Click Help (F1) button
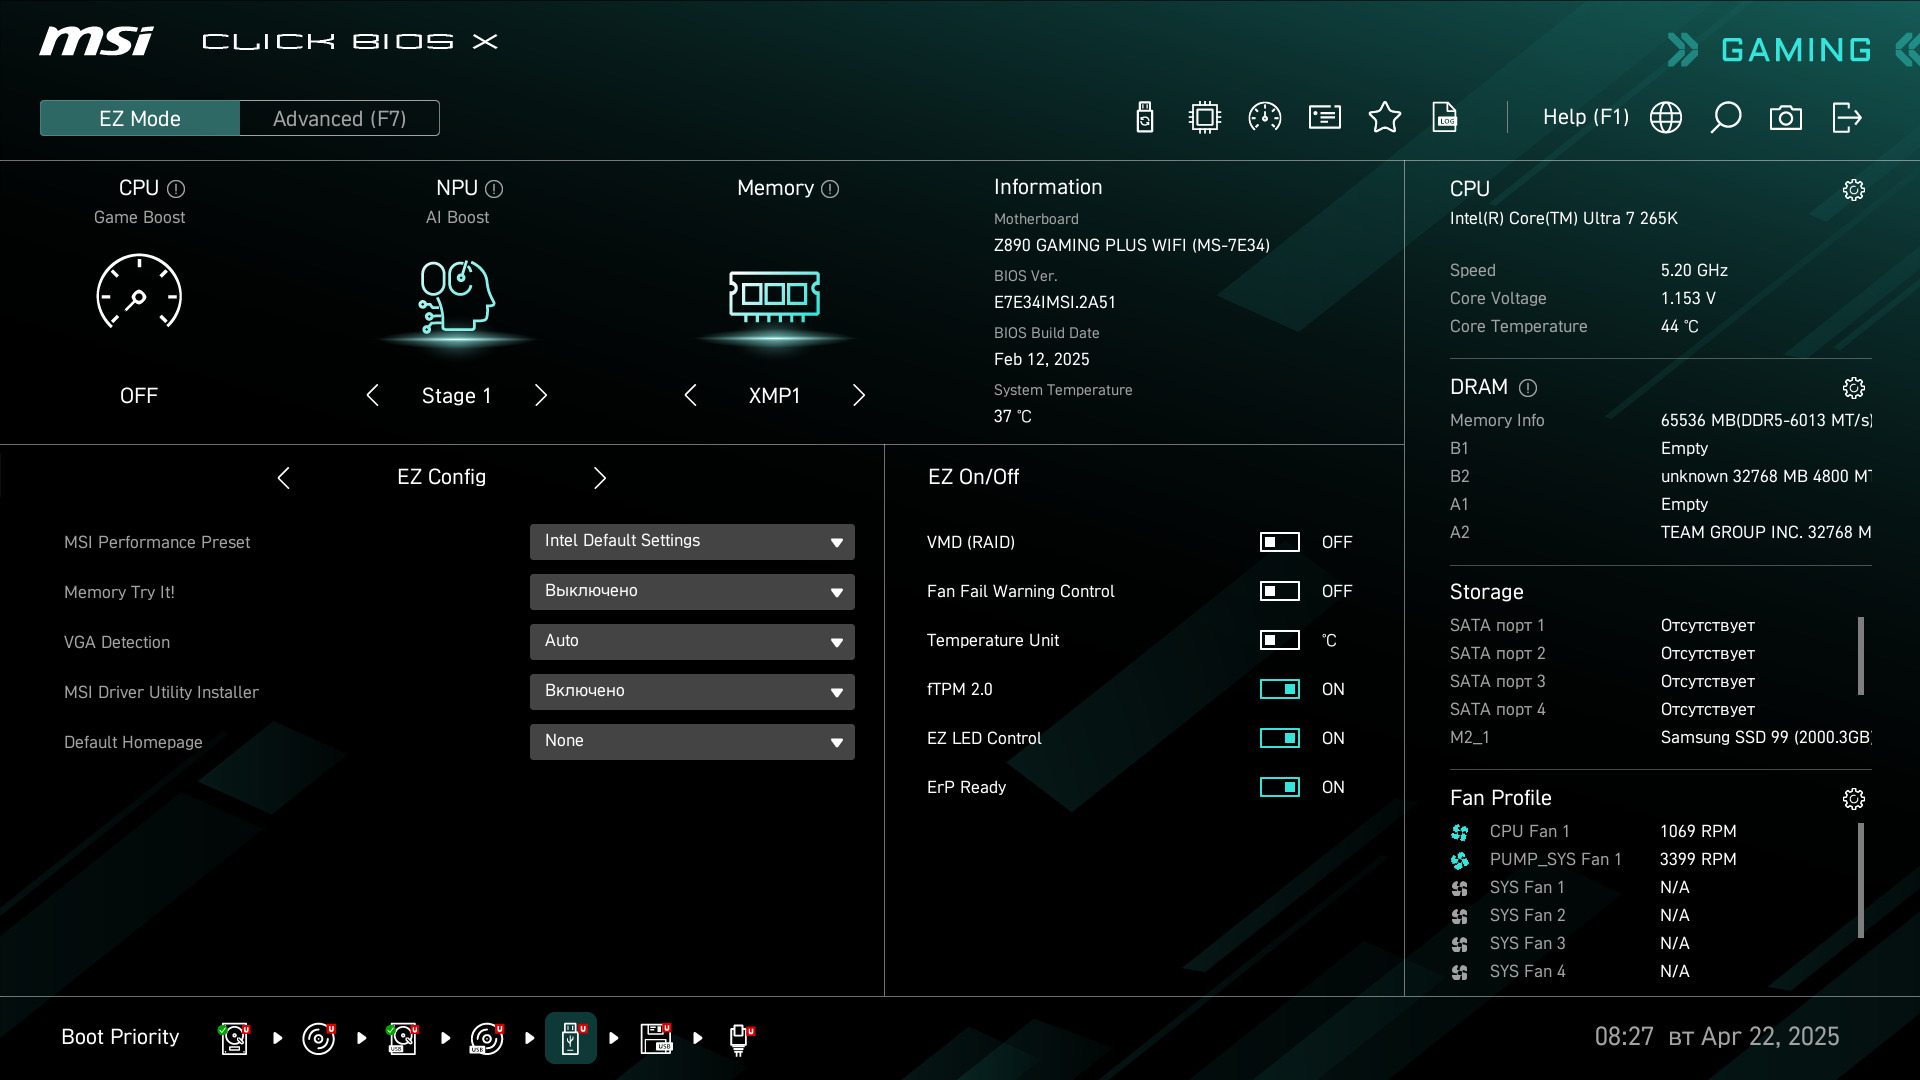Viewport: 1920px width, 1080px height. pos(1586,117)
